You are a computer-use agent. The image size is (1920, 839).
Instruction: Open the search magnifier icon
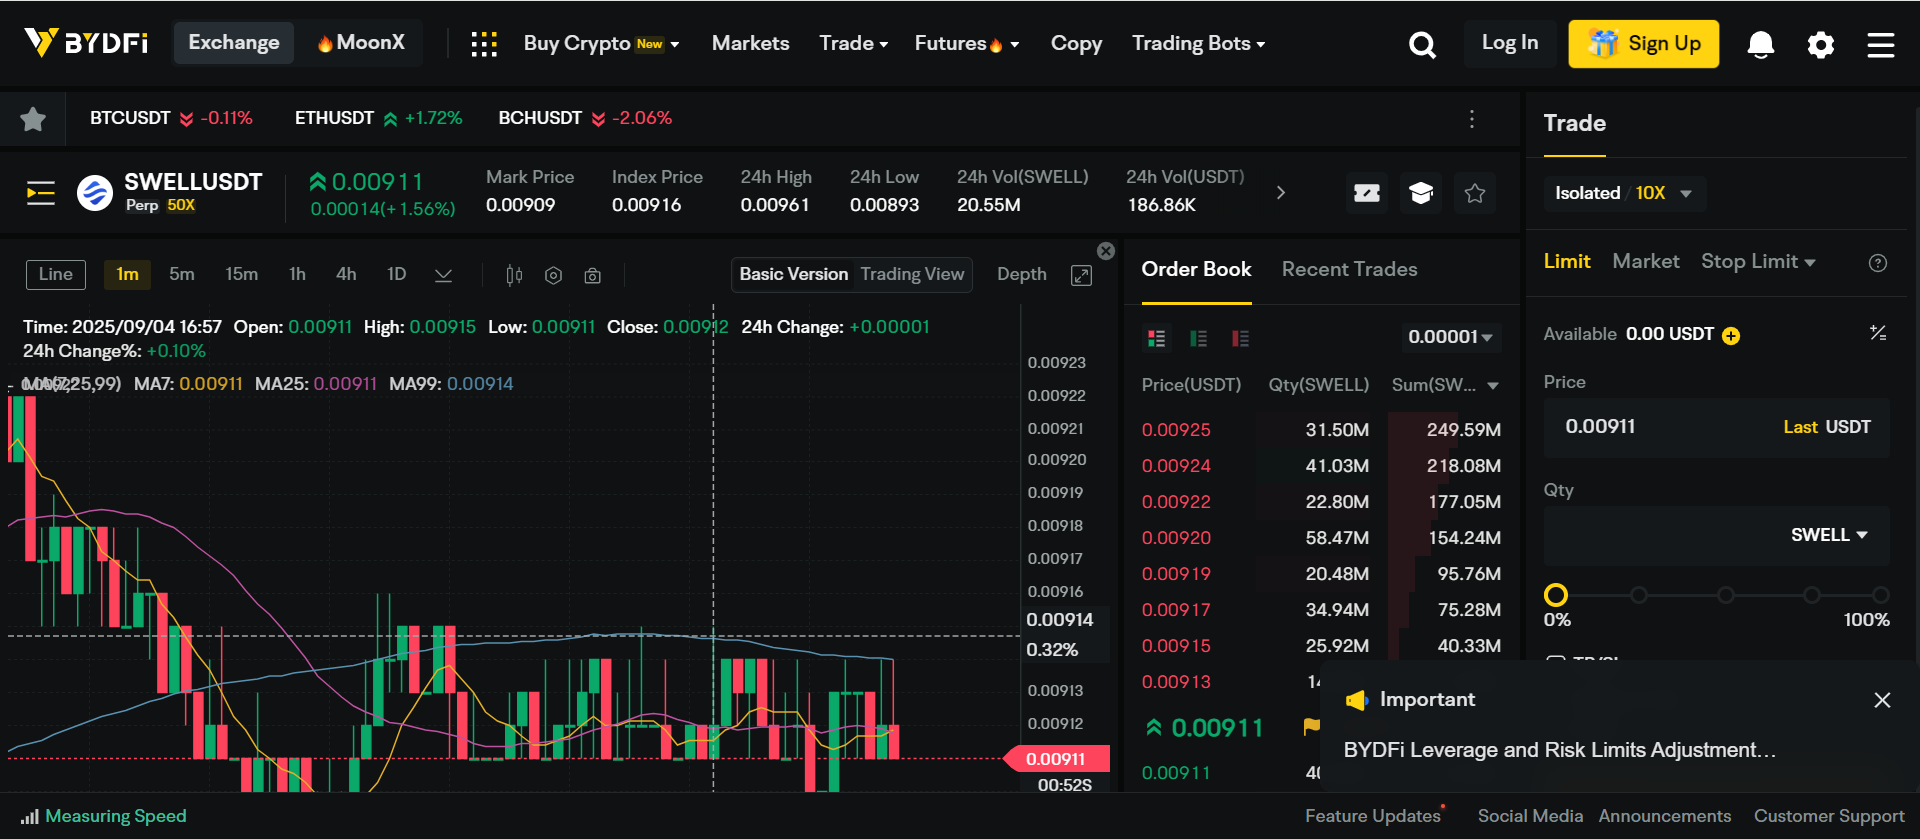click(x=1422, y=45)
